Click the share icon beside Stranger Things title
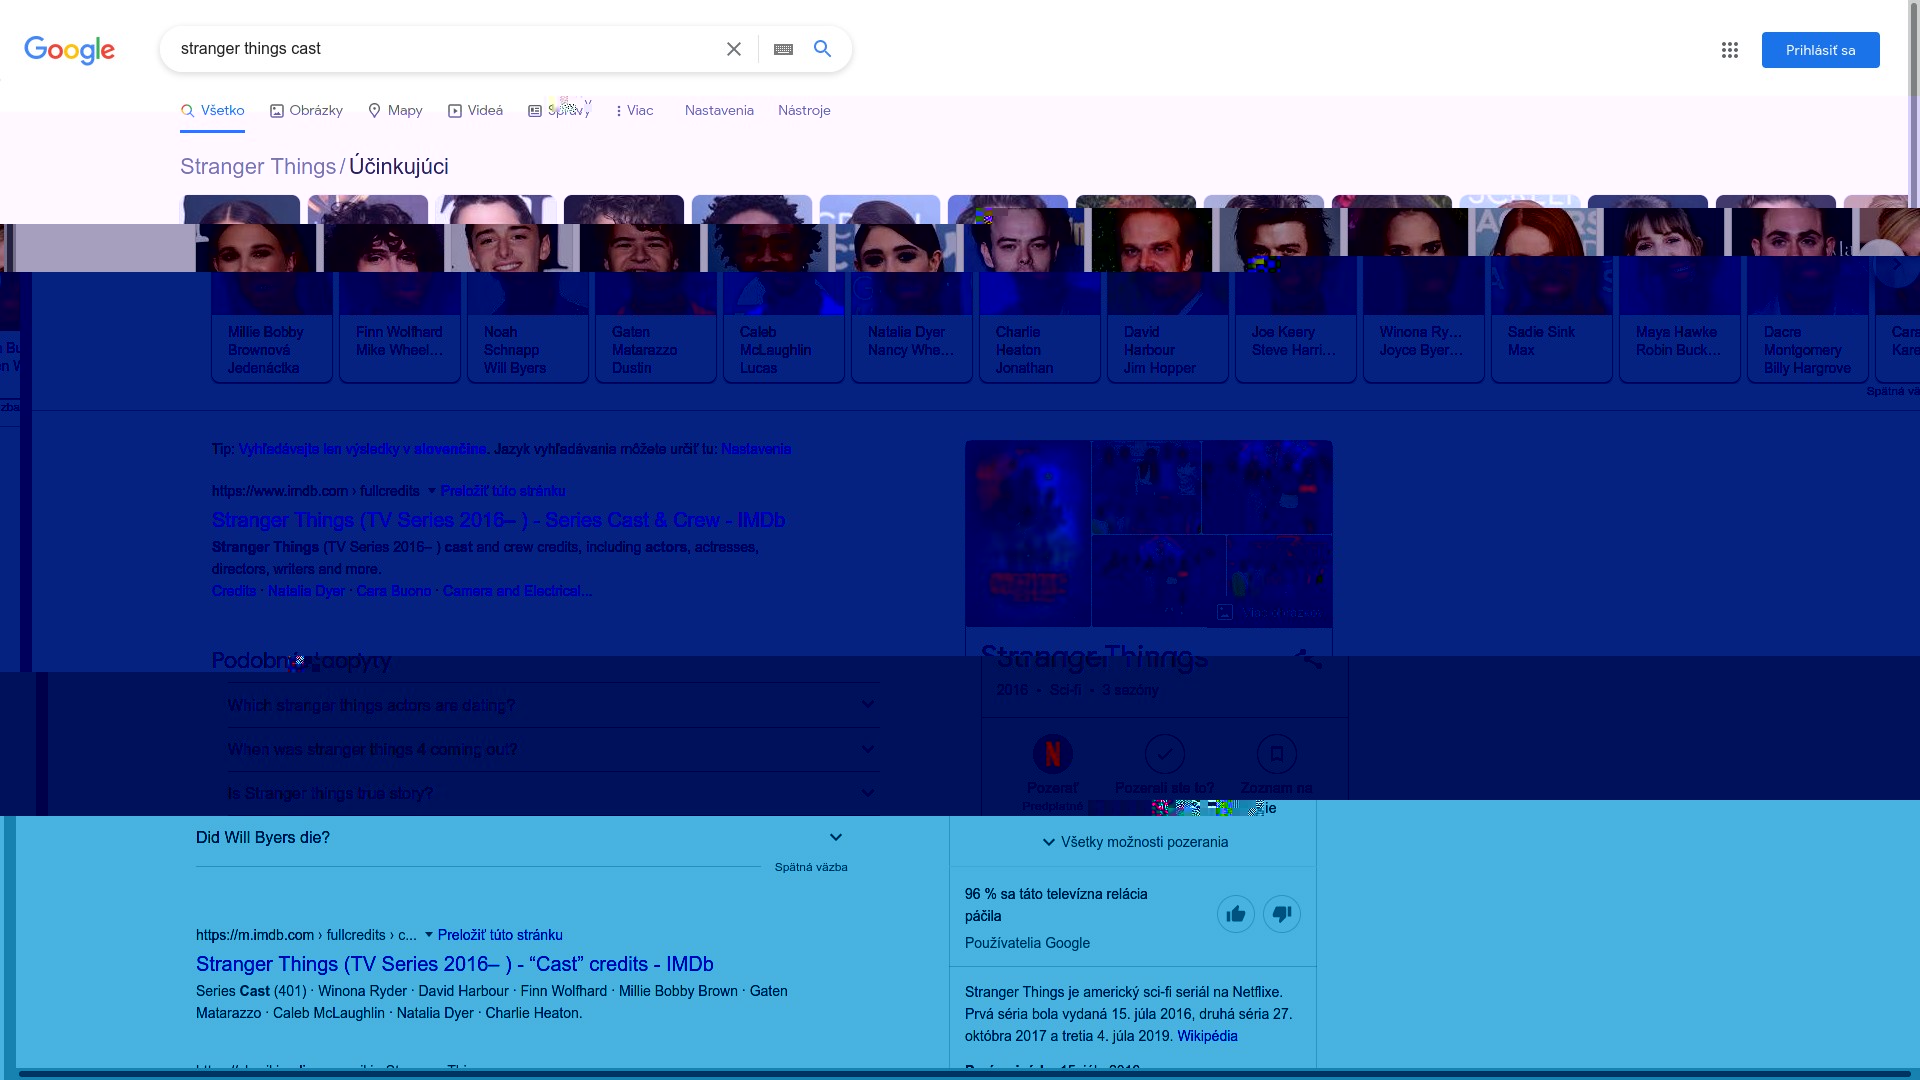Viewport: 1920px width, 1080px height. [x=1308, y=659]
